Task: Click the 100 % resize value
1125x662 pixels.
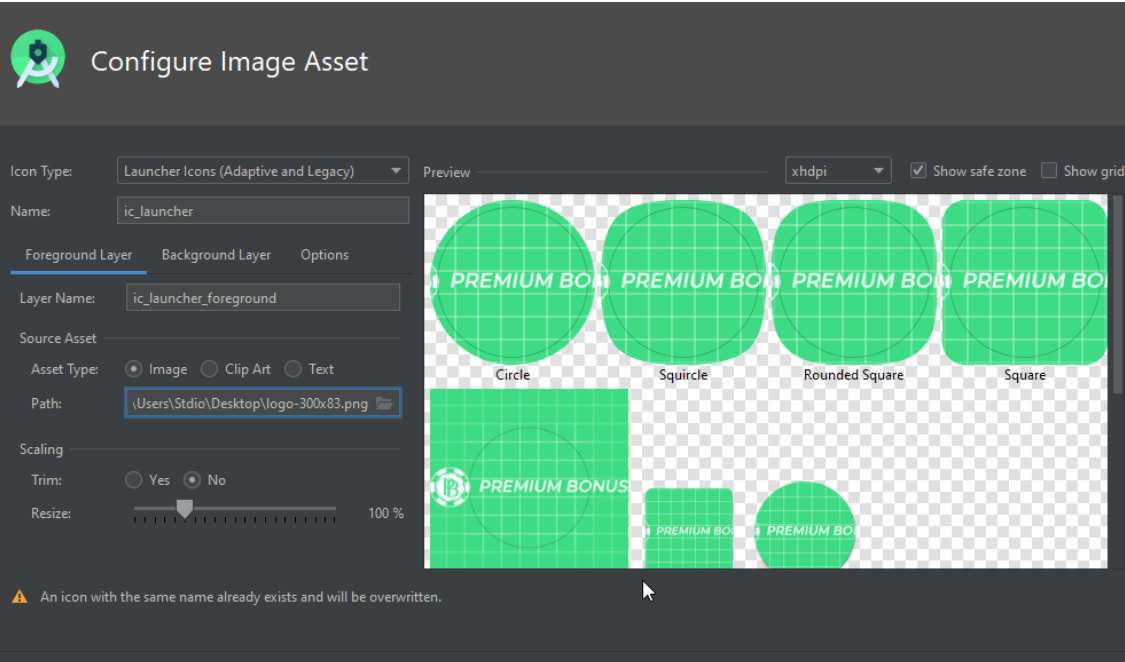Action: pyautogui.click(x=386, y=513)
